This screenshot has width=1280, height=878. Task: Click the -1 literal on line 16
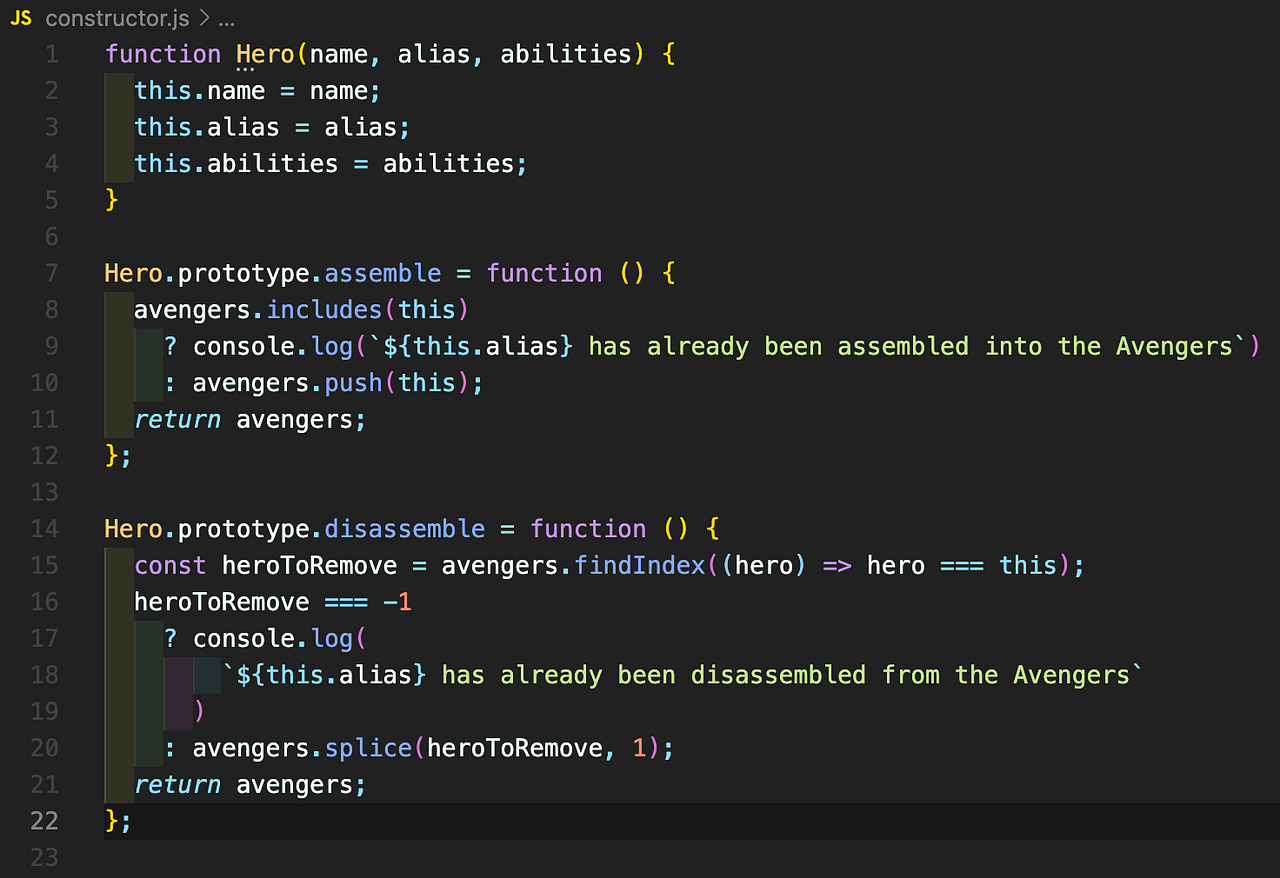tap(400, 601)
